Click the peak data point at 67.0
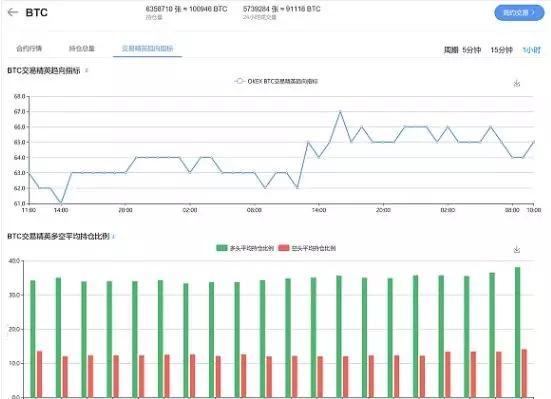The image size is (551, 399). pyautogui.click(x=340, y=111)
